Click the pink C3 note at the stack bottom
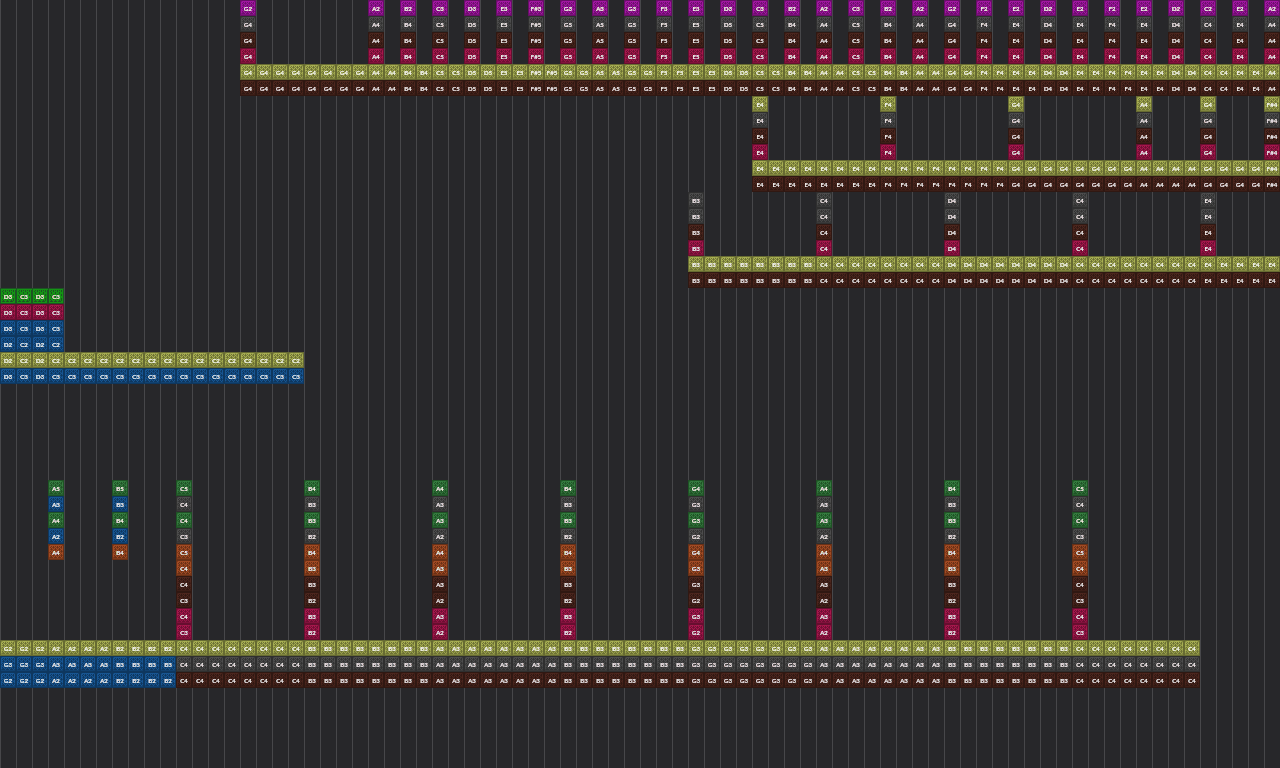This screenshot has width=1280, height=768. [184, 631]
